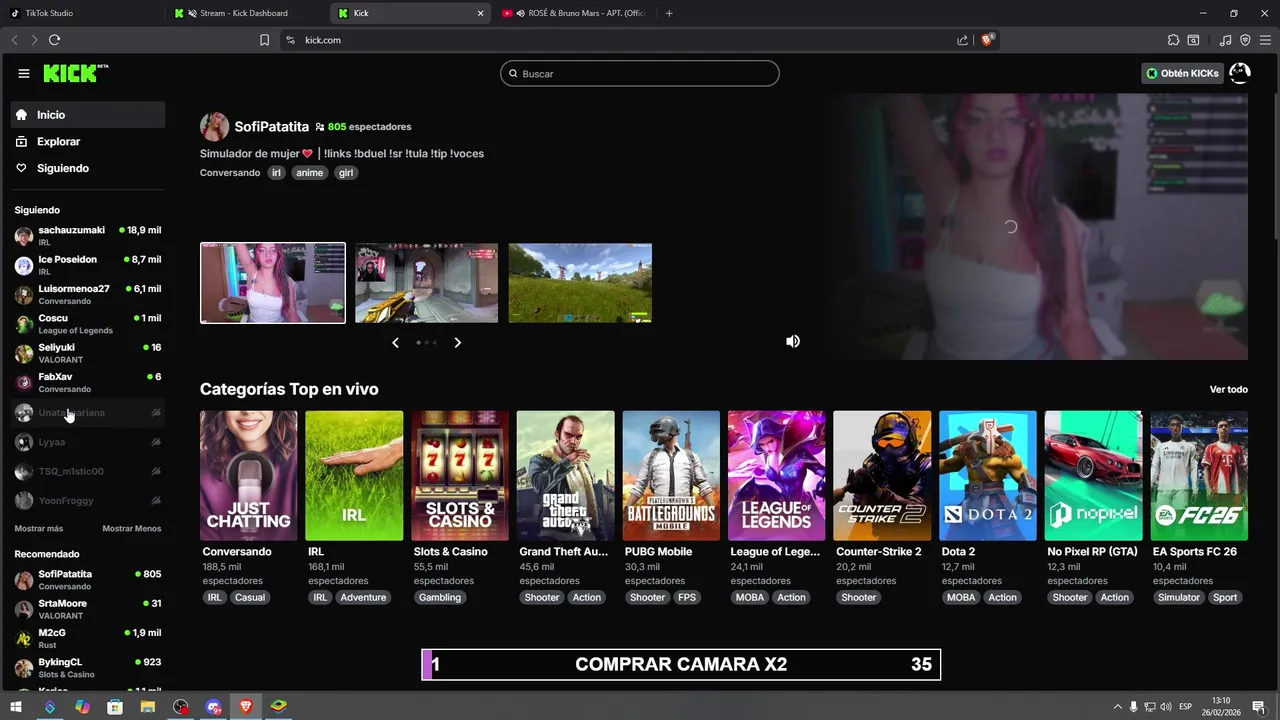Open offline channel TSQ_m1stic00
Screen dimensions: 1280x720
(88, 471)
